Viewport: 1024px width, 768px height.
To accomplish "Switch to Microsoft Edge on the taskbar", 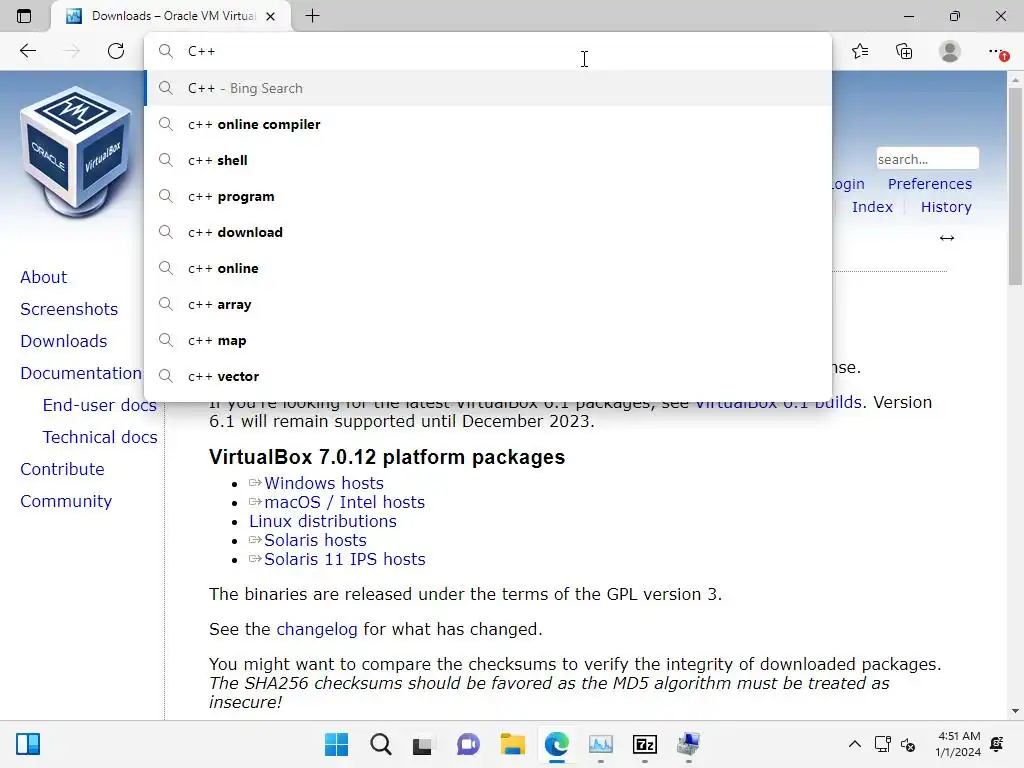I will [x=556, y=744].
